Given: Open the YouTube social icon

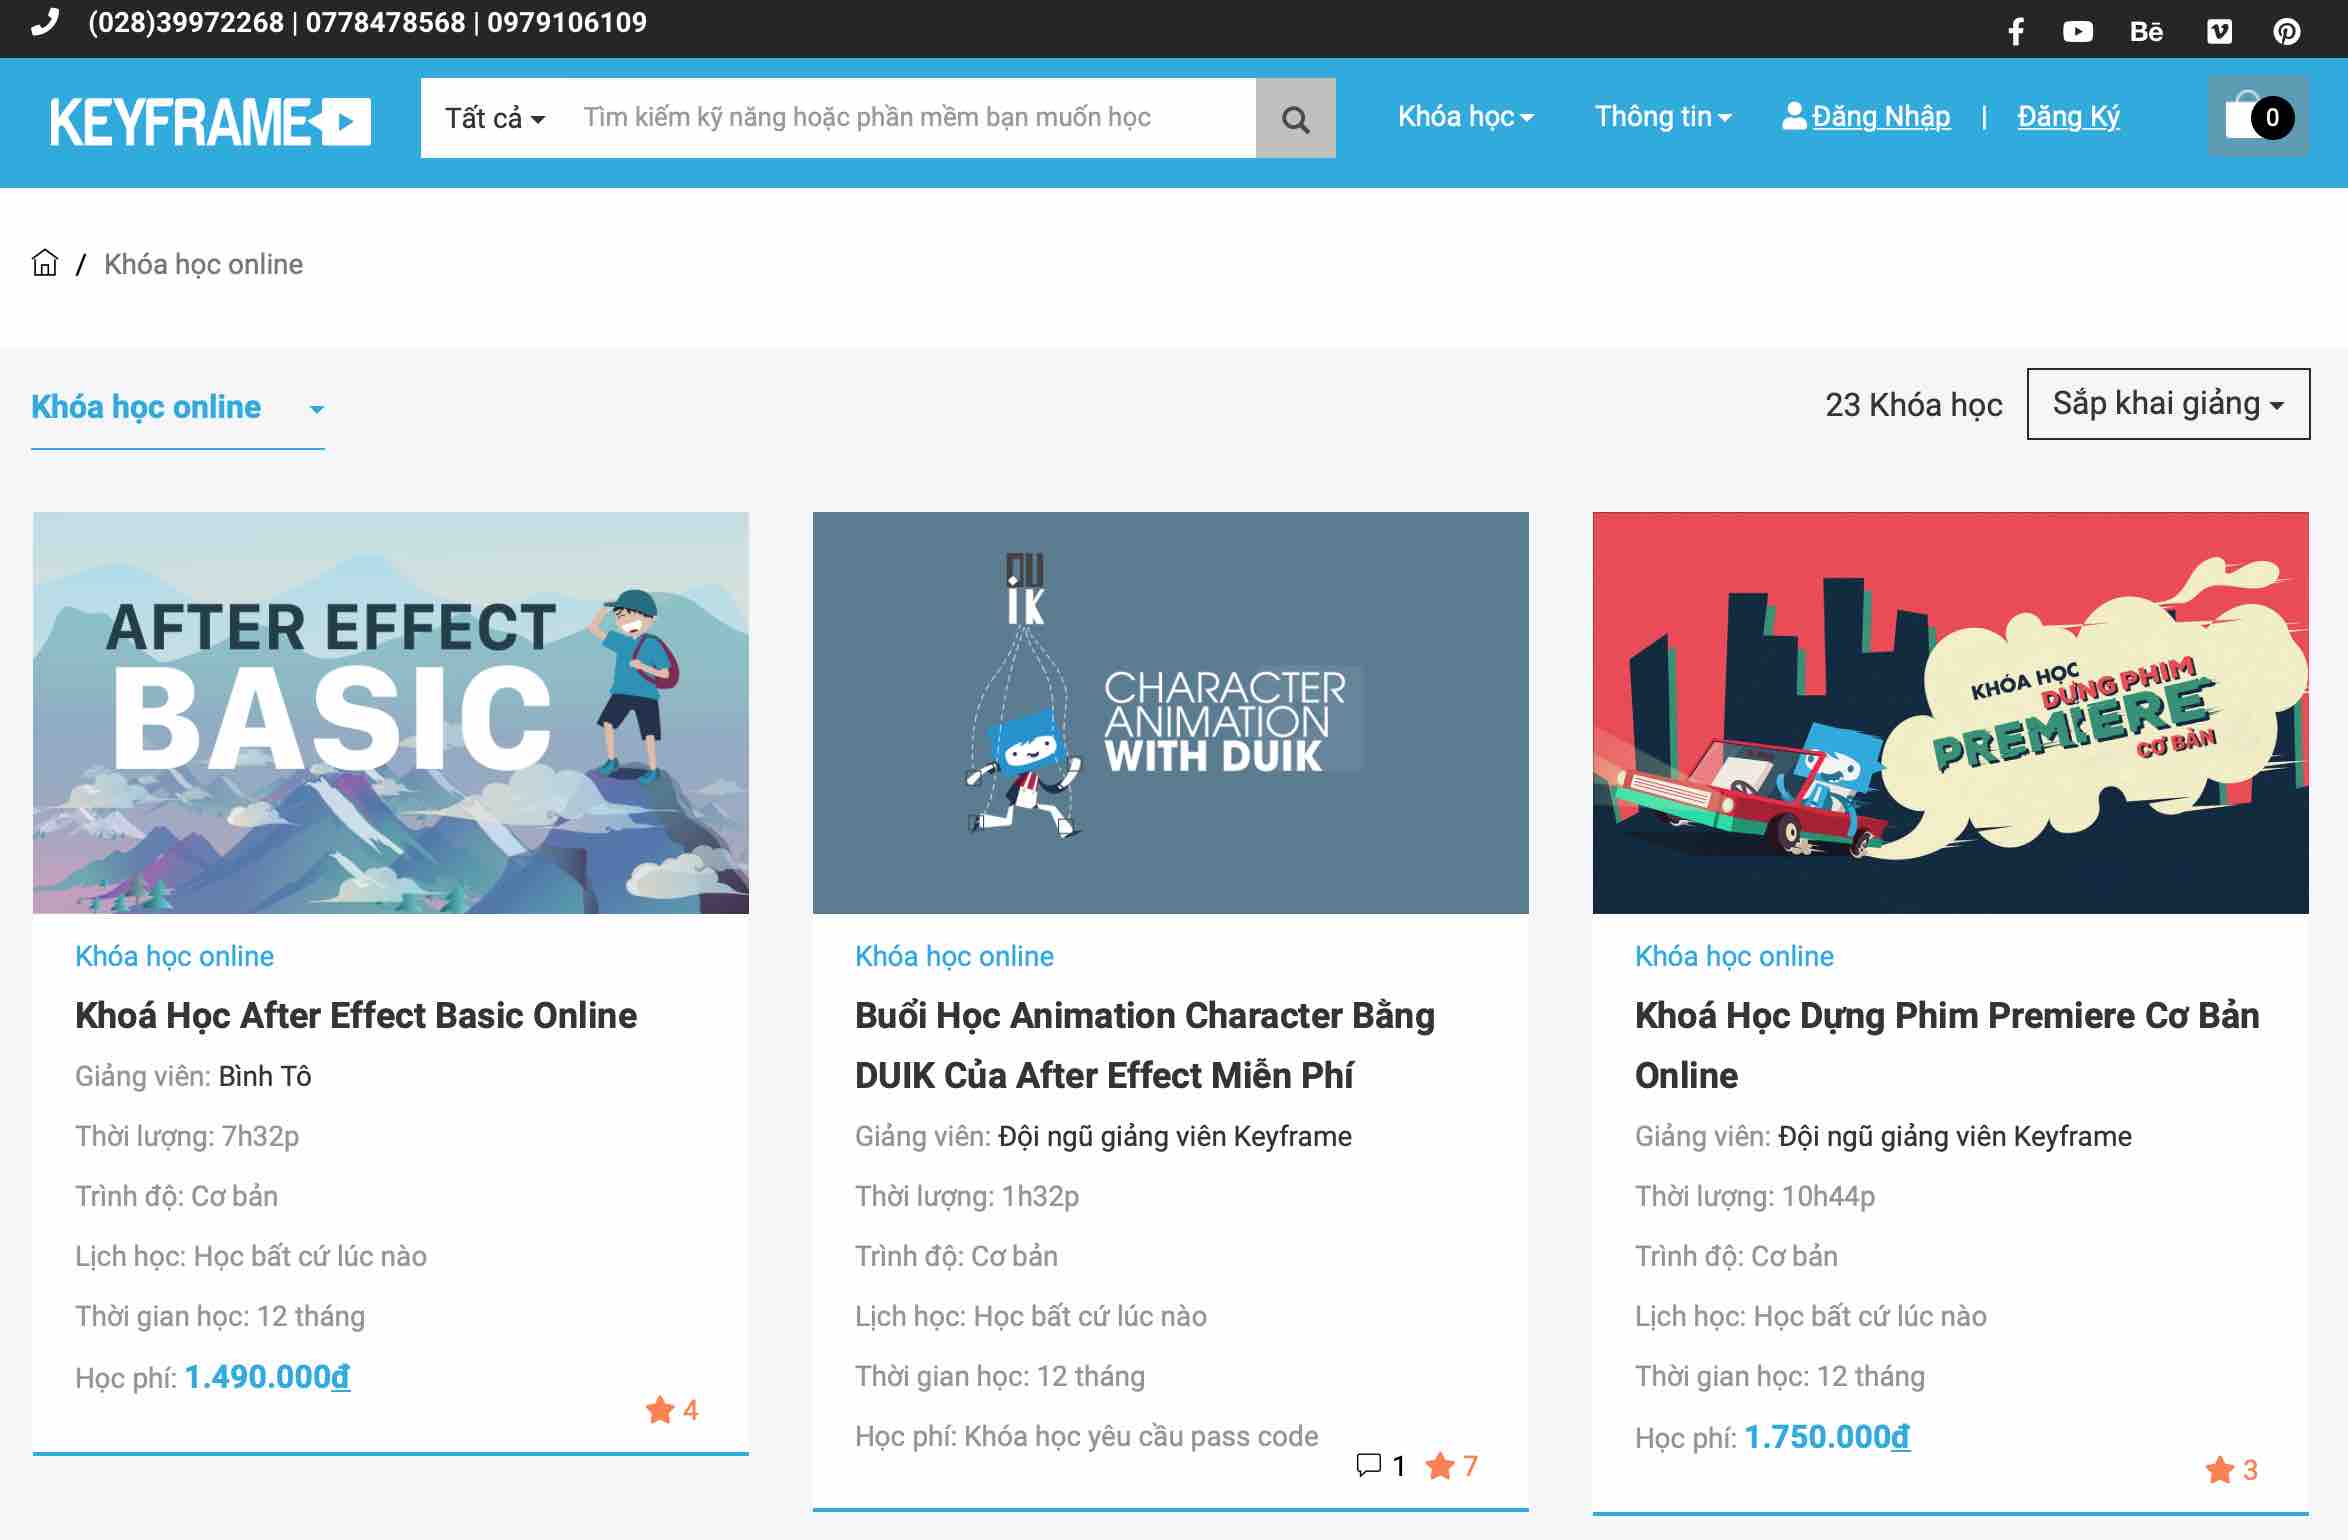Looking at the screenshot, I should pyautogui.click(x=2078, y=32).
